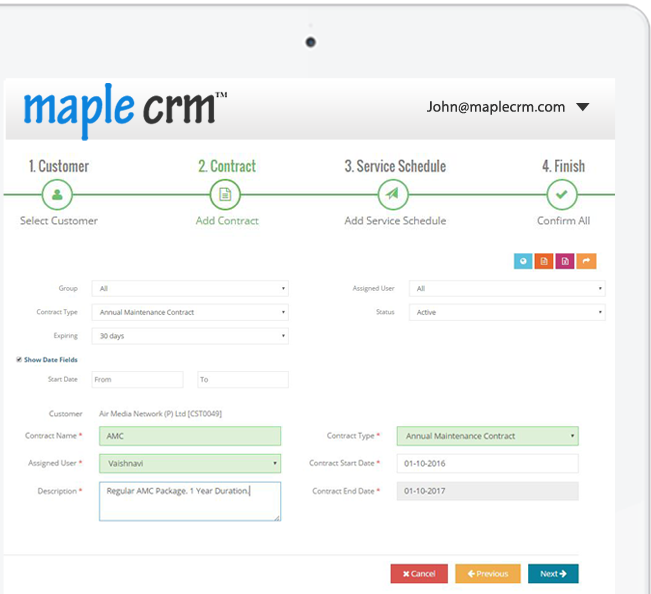Viewport: 651px width, 594px height.
Task: Open the Assigned User Vaishnavi dropdown
Action: [190, 463]
